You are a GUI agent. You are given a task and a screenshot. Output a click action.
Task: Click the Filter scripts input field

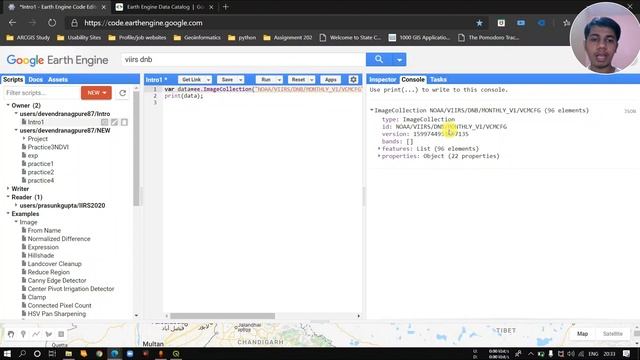tap(42, 93)
